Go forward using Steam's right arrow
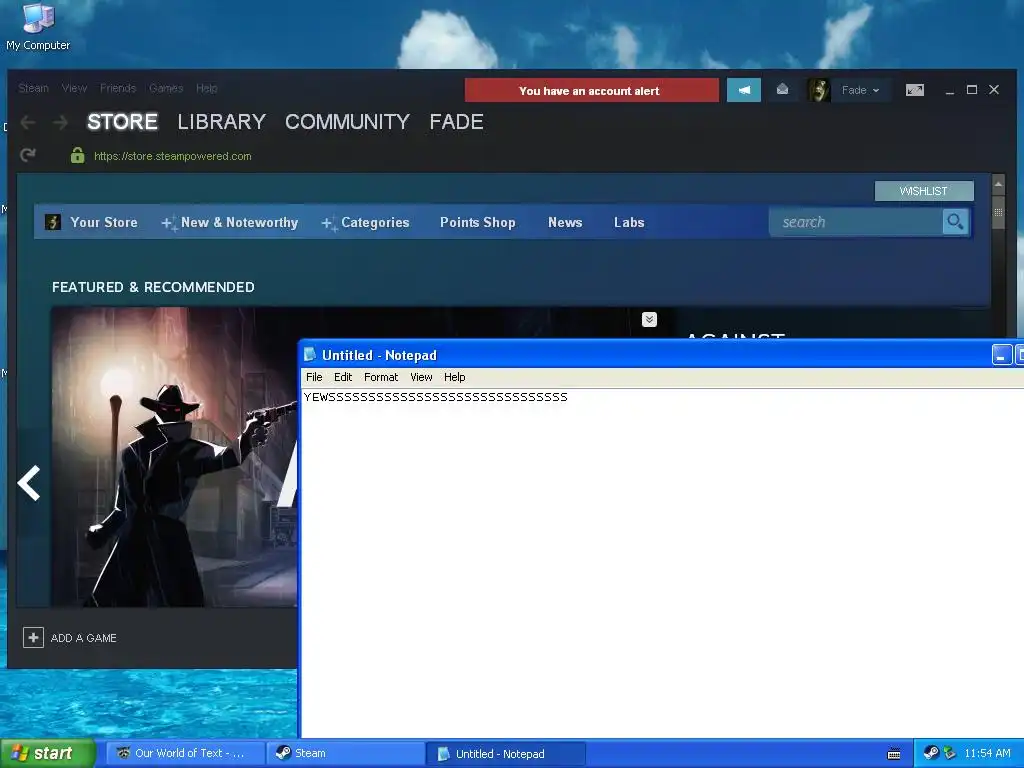 click(x=60, y=122)
